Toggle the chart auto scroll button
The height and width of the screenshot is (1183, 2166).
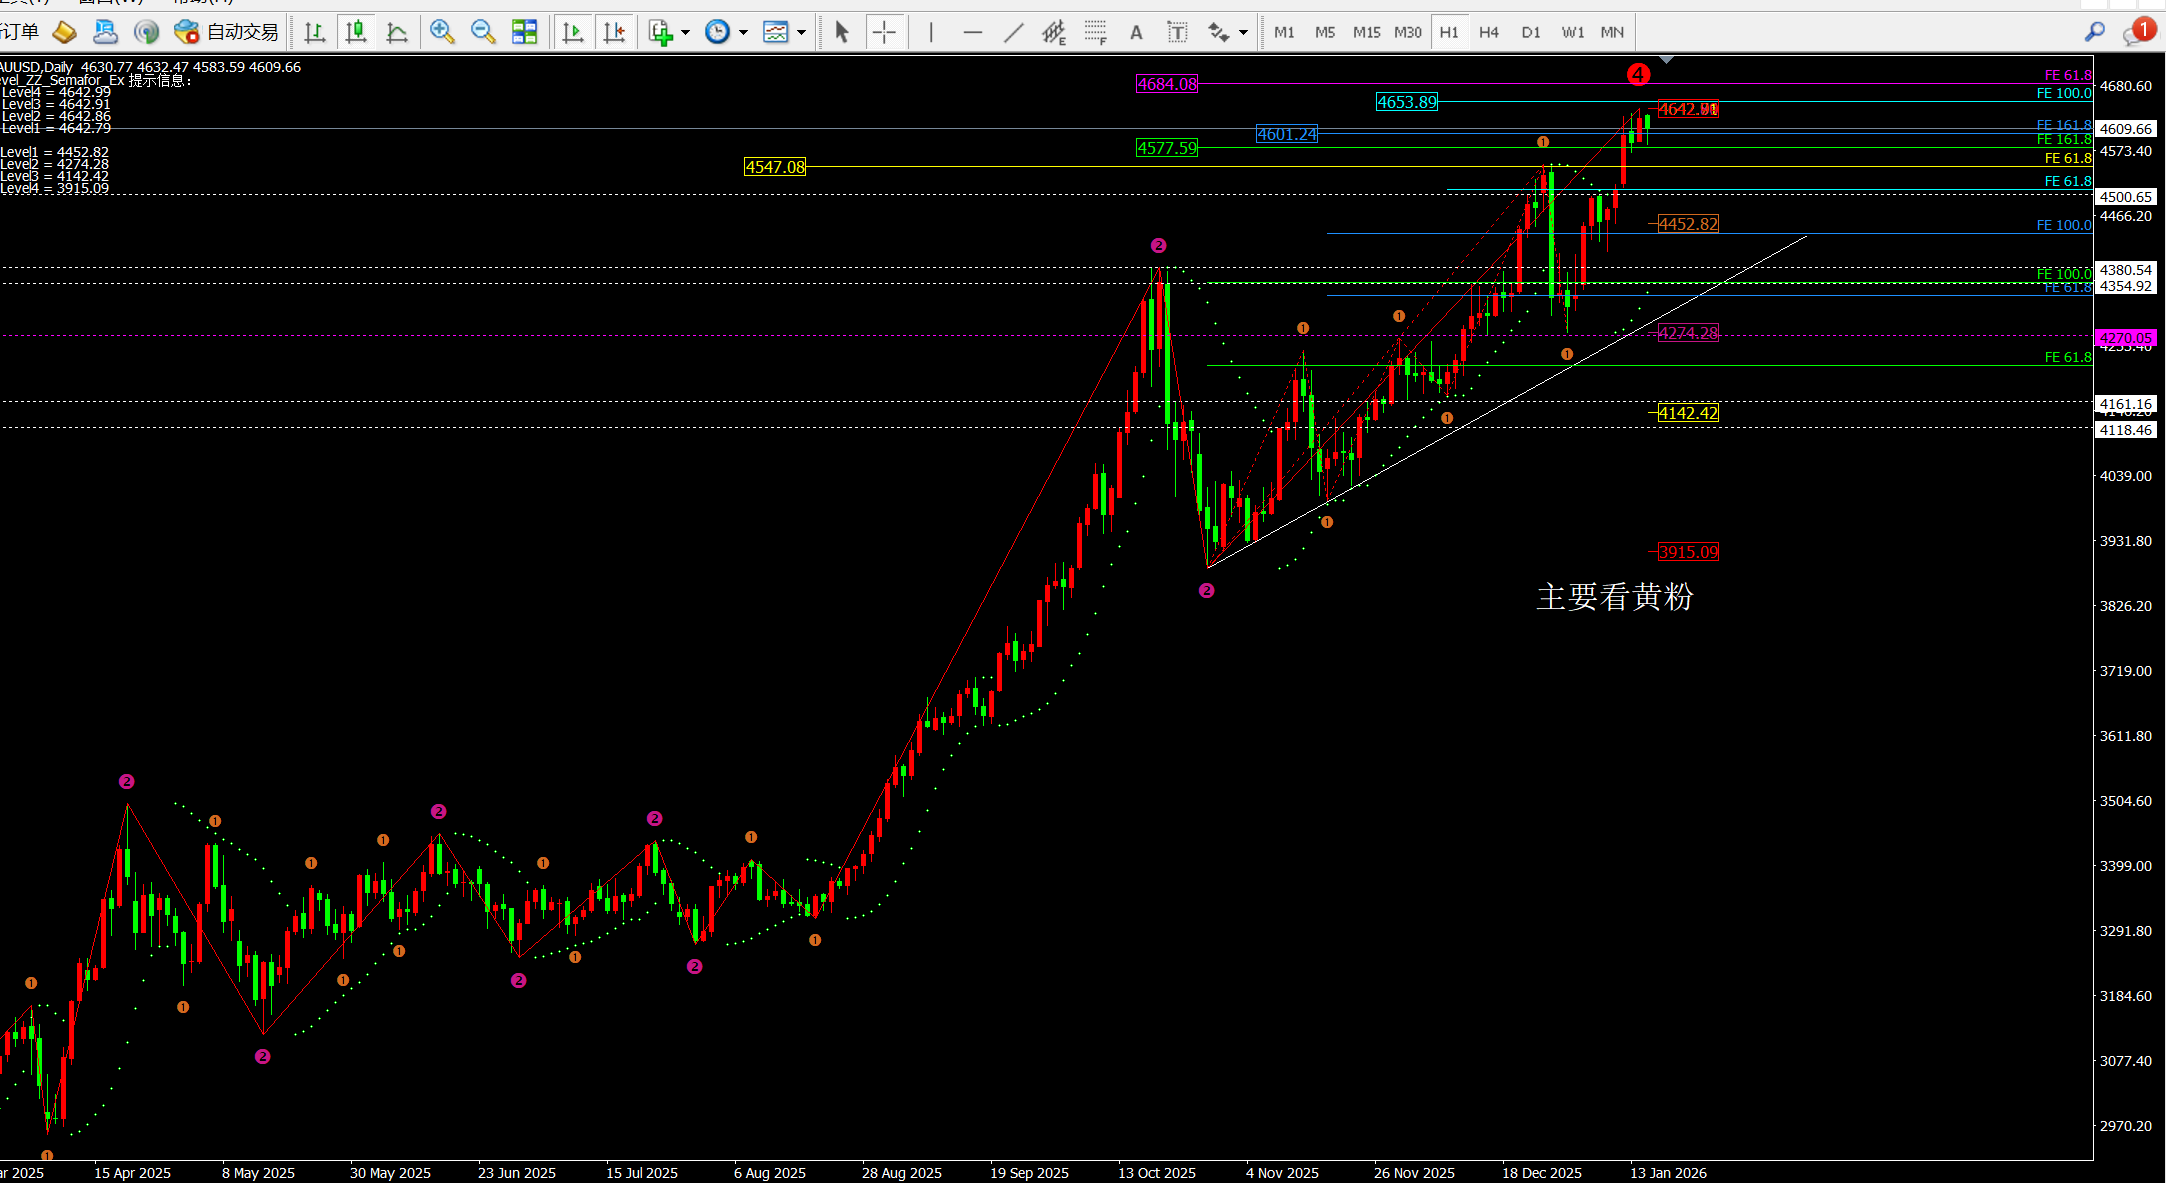573,32
